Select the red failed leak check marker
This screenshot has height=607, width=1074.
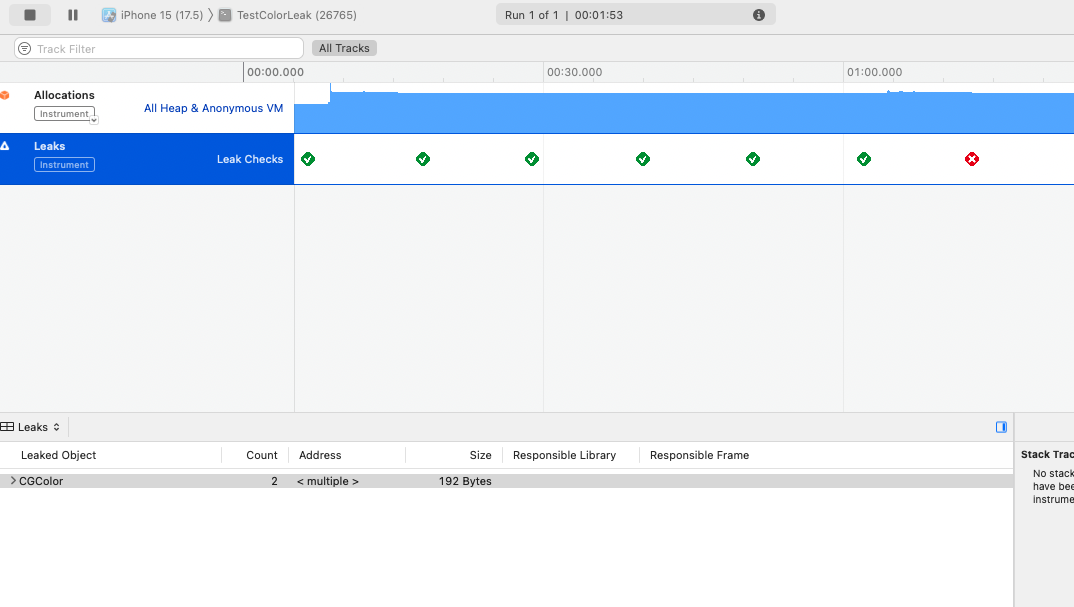tap(972, 159)
